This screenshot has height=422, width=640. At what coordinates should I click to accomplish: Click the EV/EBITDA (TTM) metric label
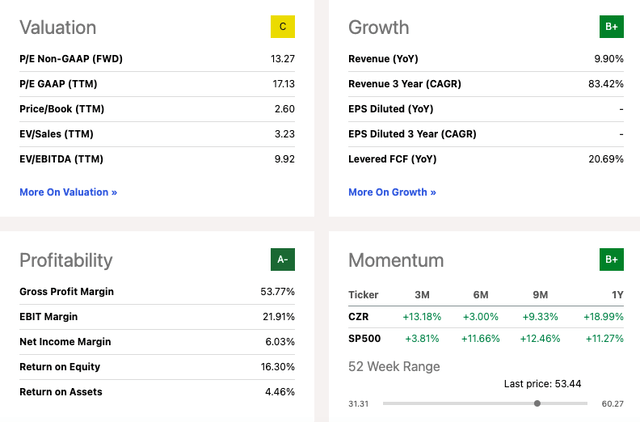[61, 159]
